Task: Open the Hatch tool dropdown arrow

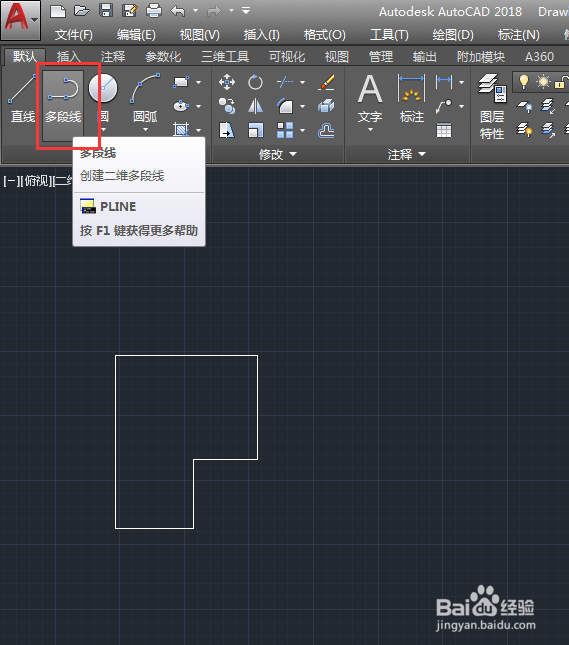Action: [199, 130]
